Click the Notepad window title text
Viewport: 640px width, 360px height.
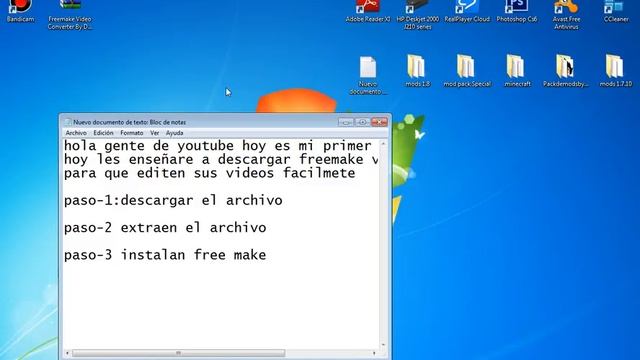129,122
